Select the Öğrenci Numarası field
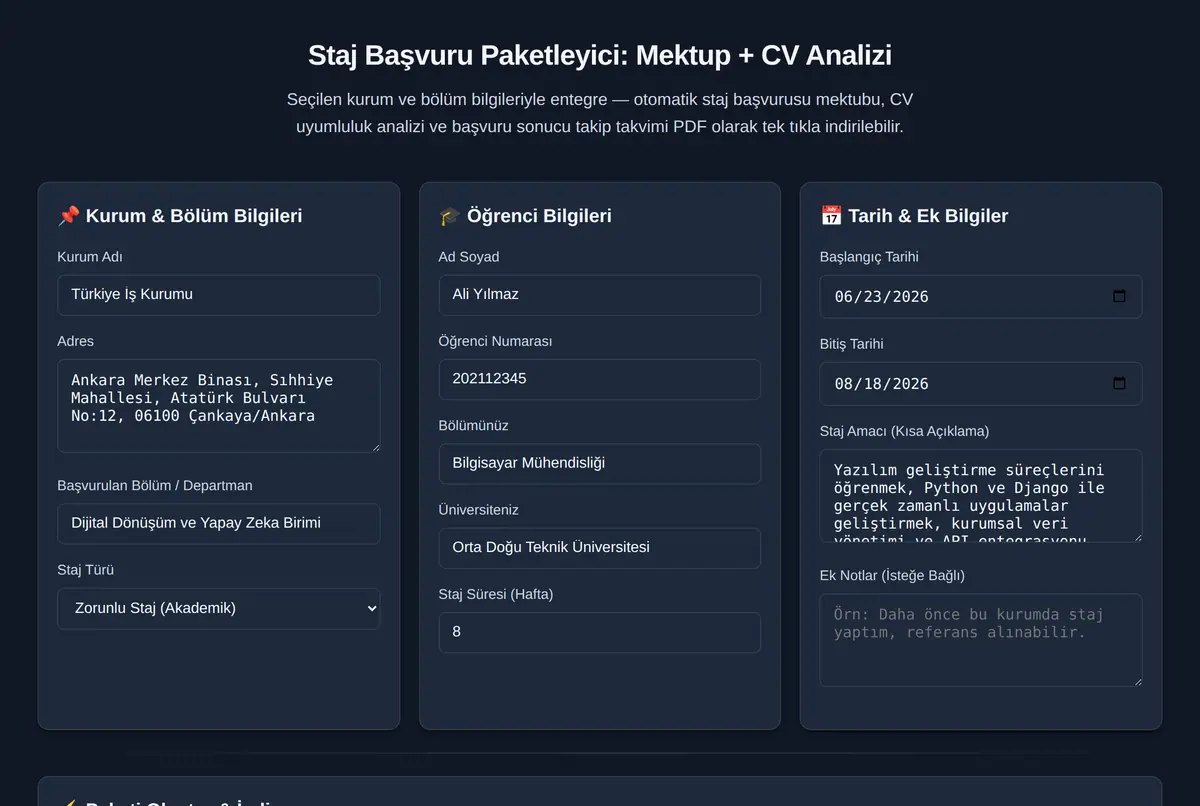This screenshot has width=1200, height=806. (x=600, y=379)
